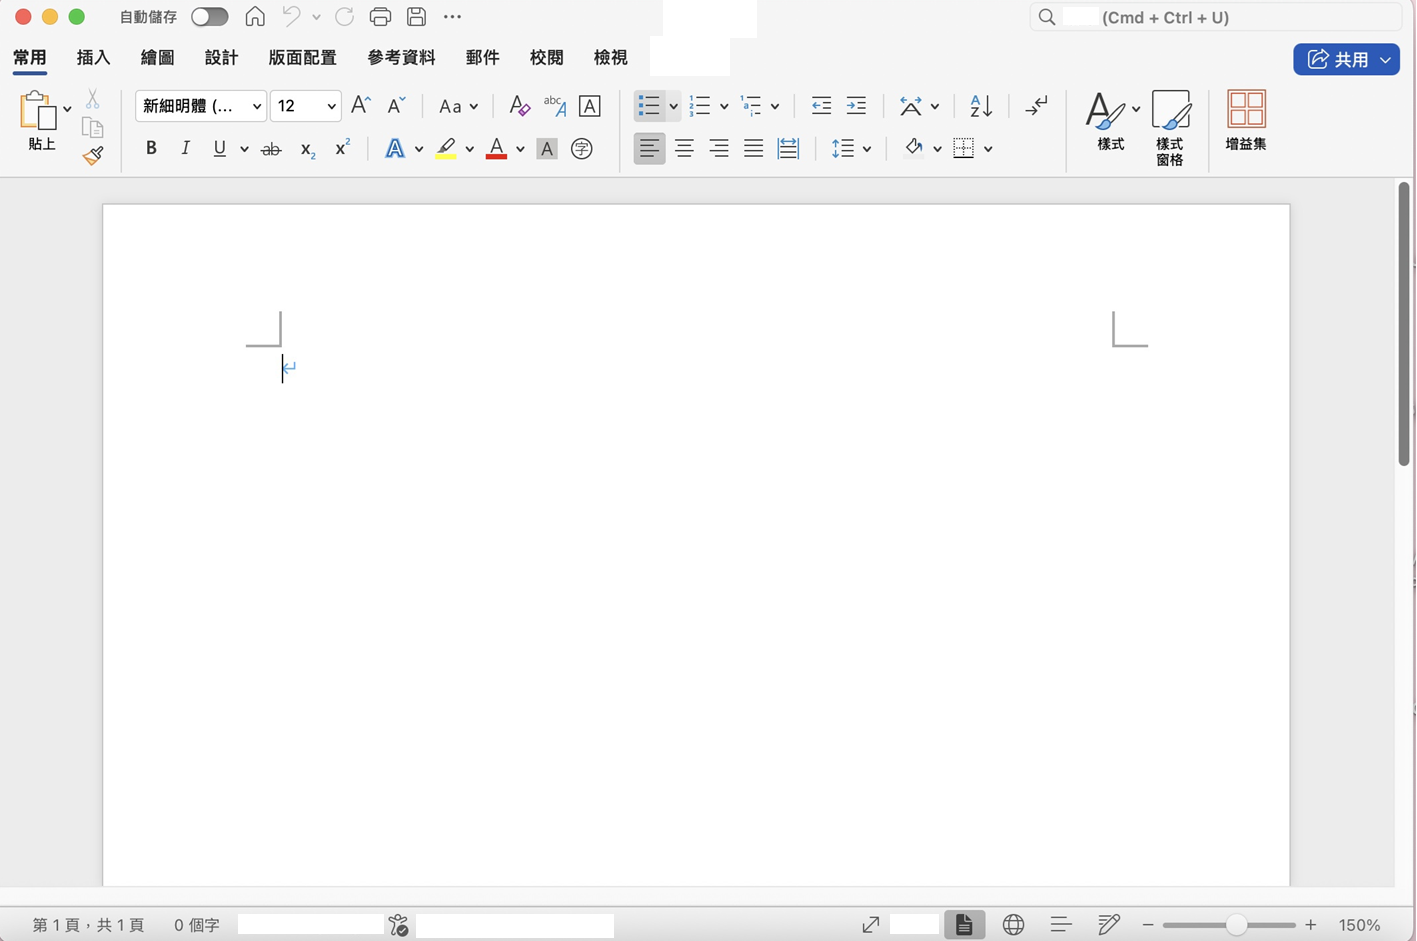Click the Copy icon

point(93,127)
